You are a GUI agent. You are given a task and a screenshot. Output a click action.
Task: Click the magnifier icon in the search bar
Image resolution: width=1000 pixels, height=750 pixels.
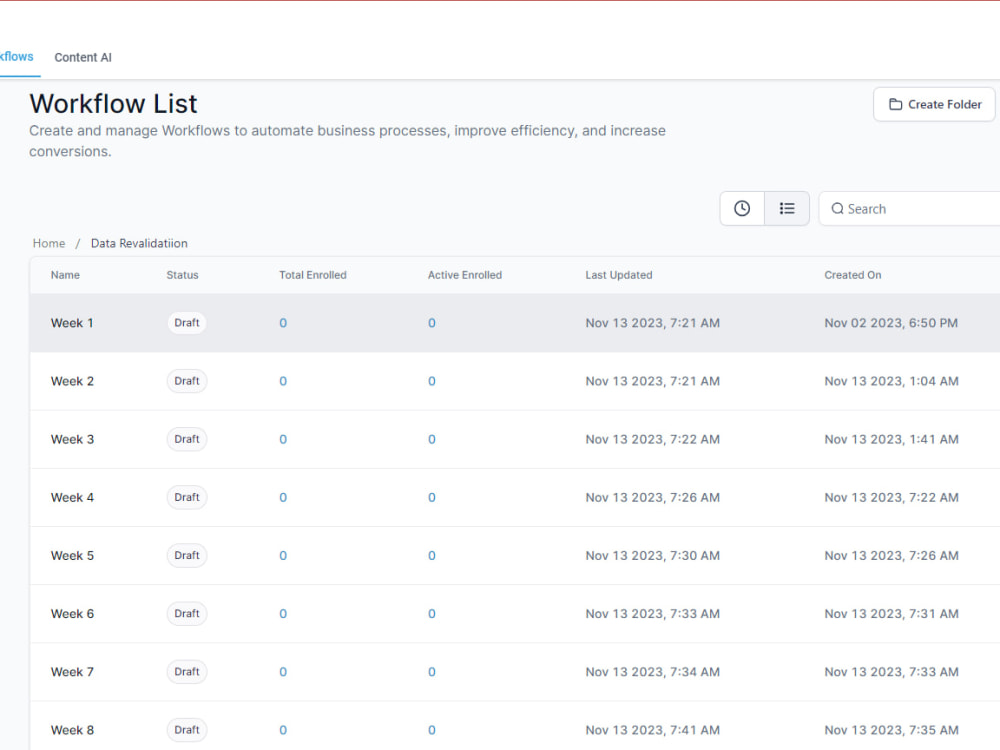[x=838, y=208]
